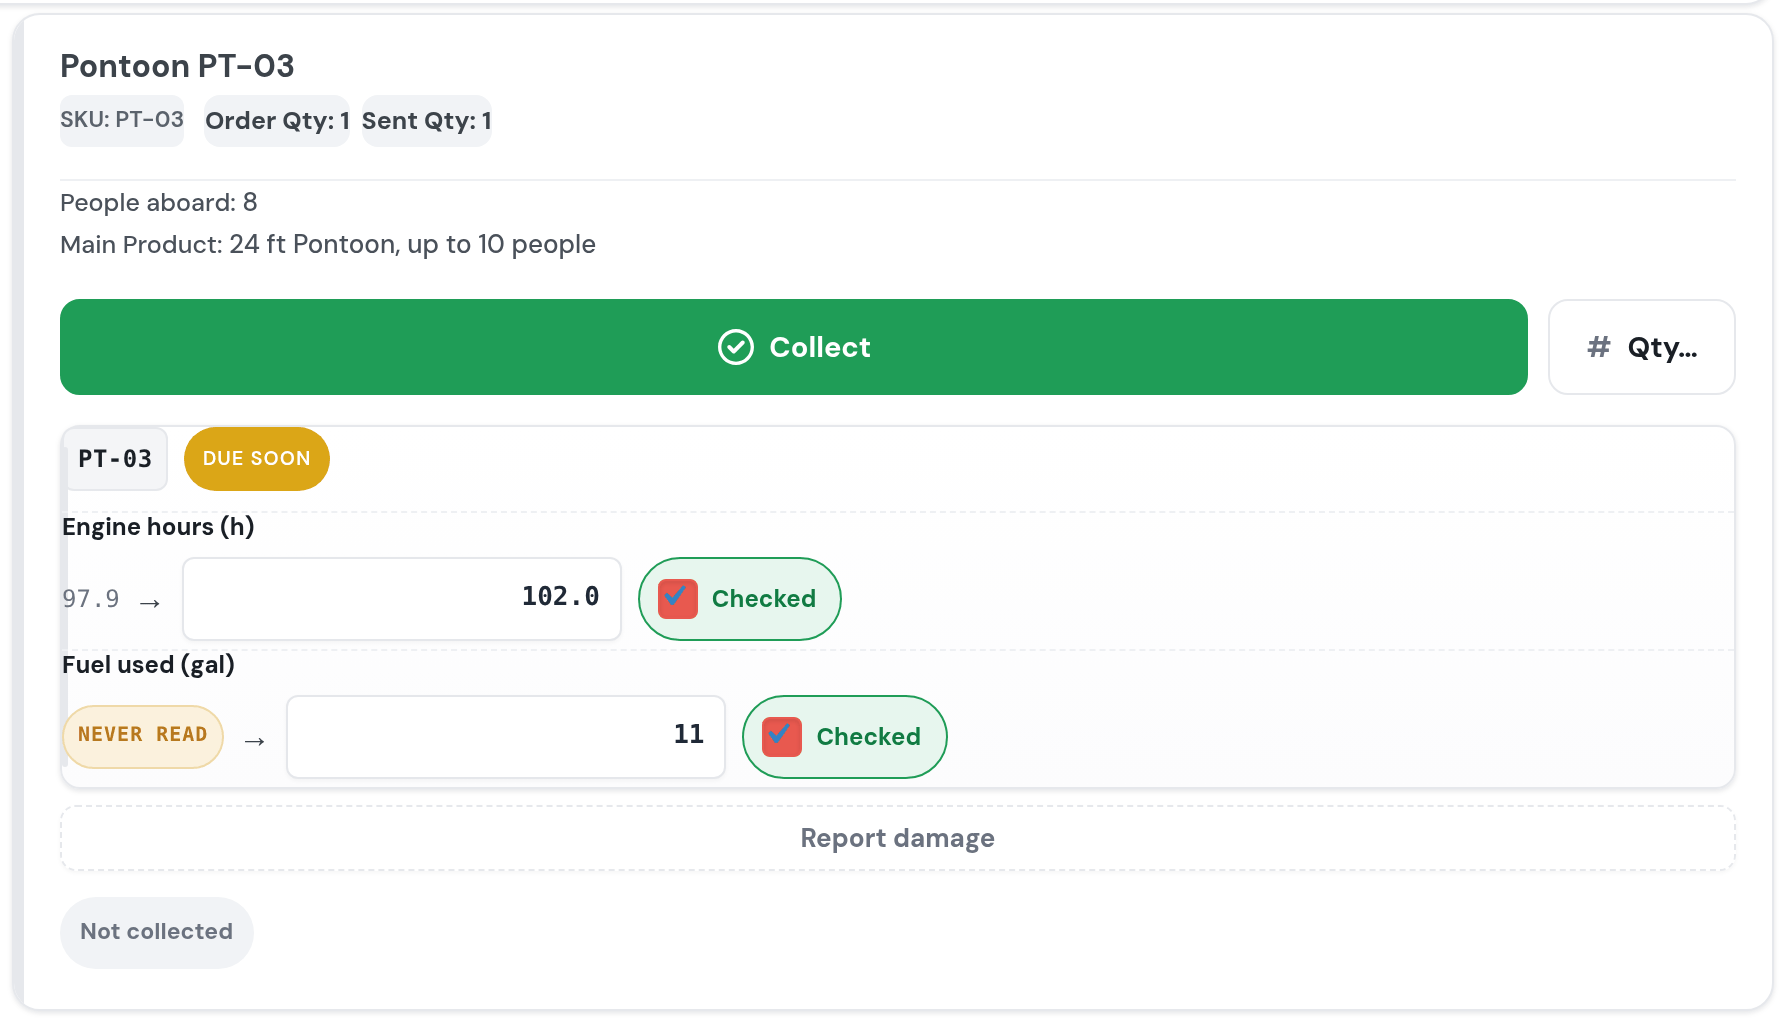Click the arrow after 97.9 reading
The image size is (1786, 1020).
click(x=150, y=603)
